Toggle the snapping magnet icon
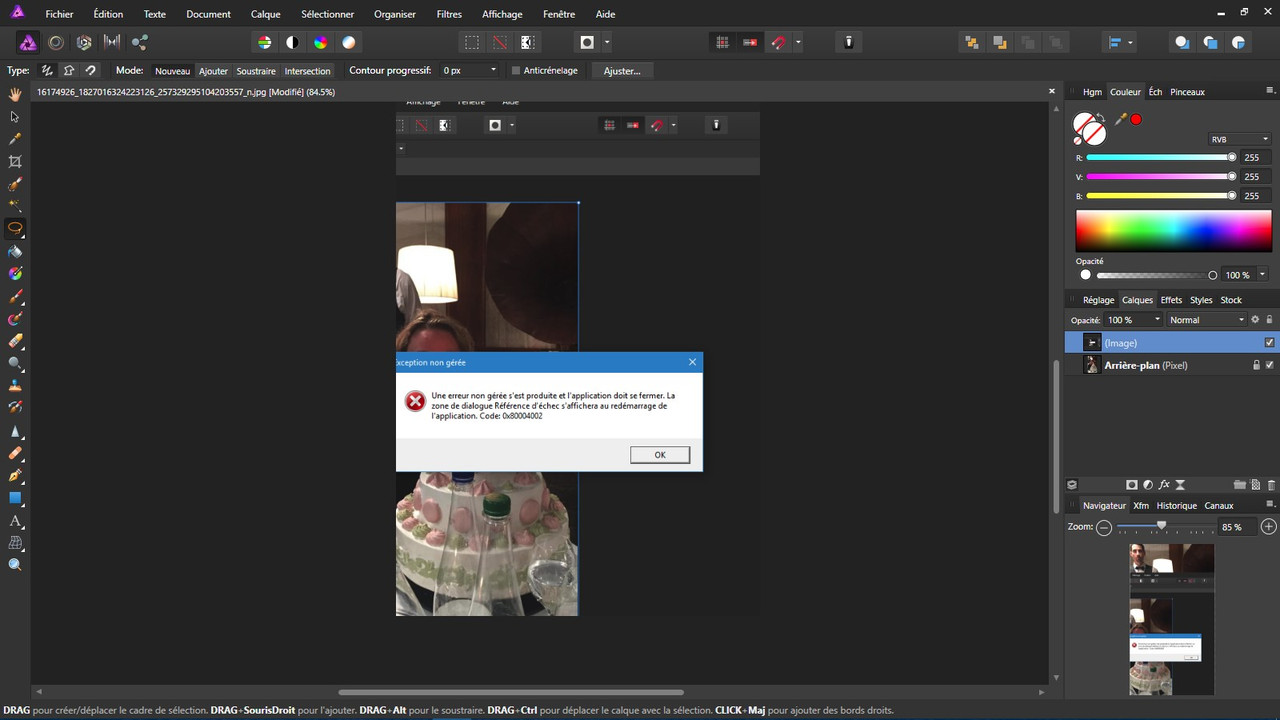The image size is (1280, 720). click(x=778, y=42)
